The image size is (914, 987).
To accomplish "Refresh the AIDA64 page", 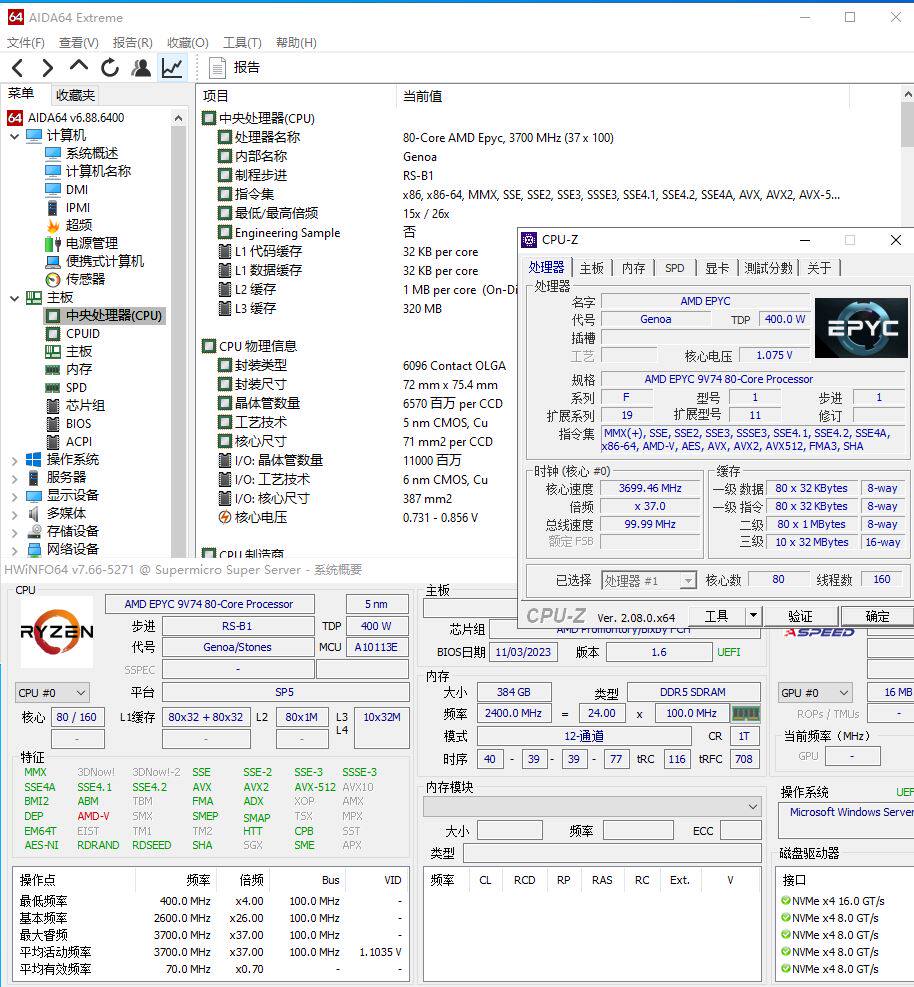I will click(x=110, y=67).
